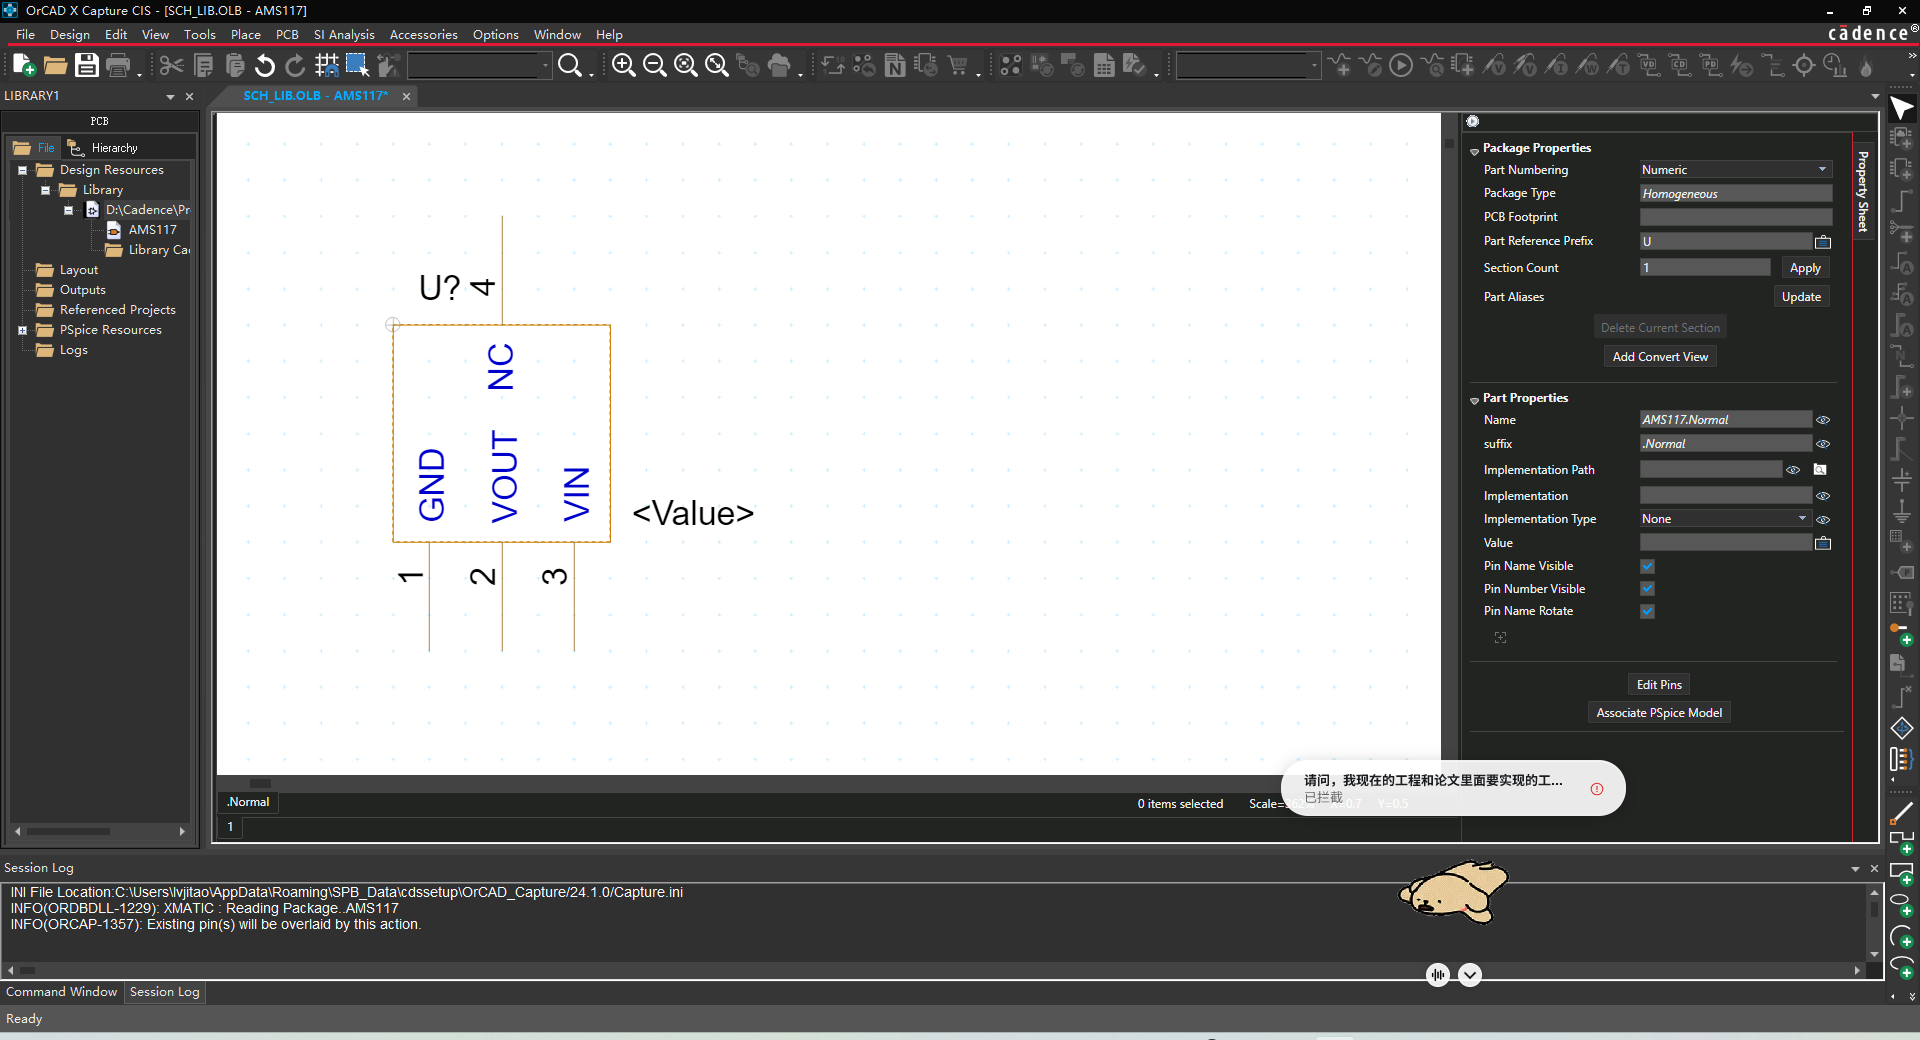Open the search text combo box dropdown

tap(545, 66)
